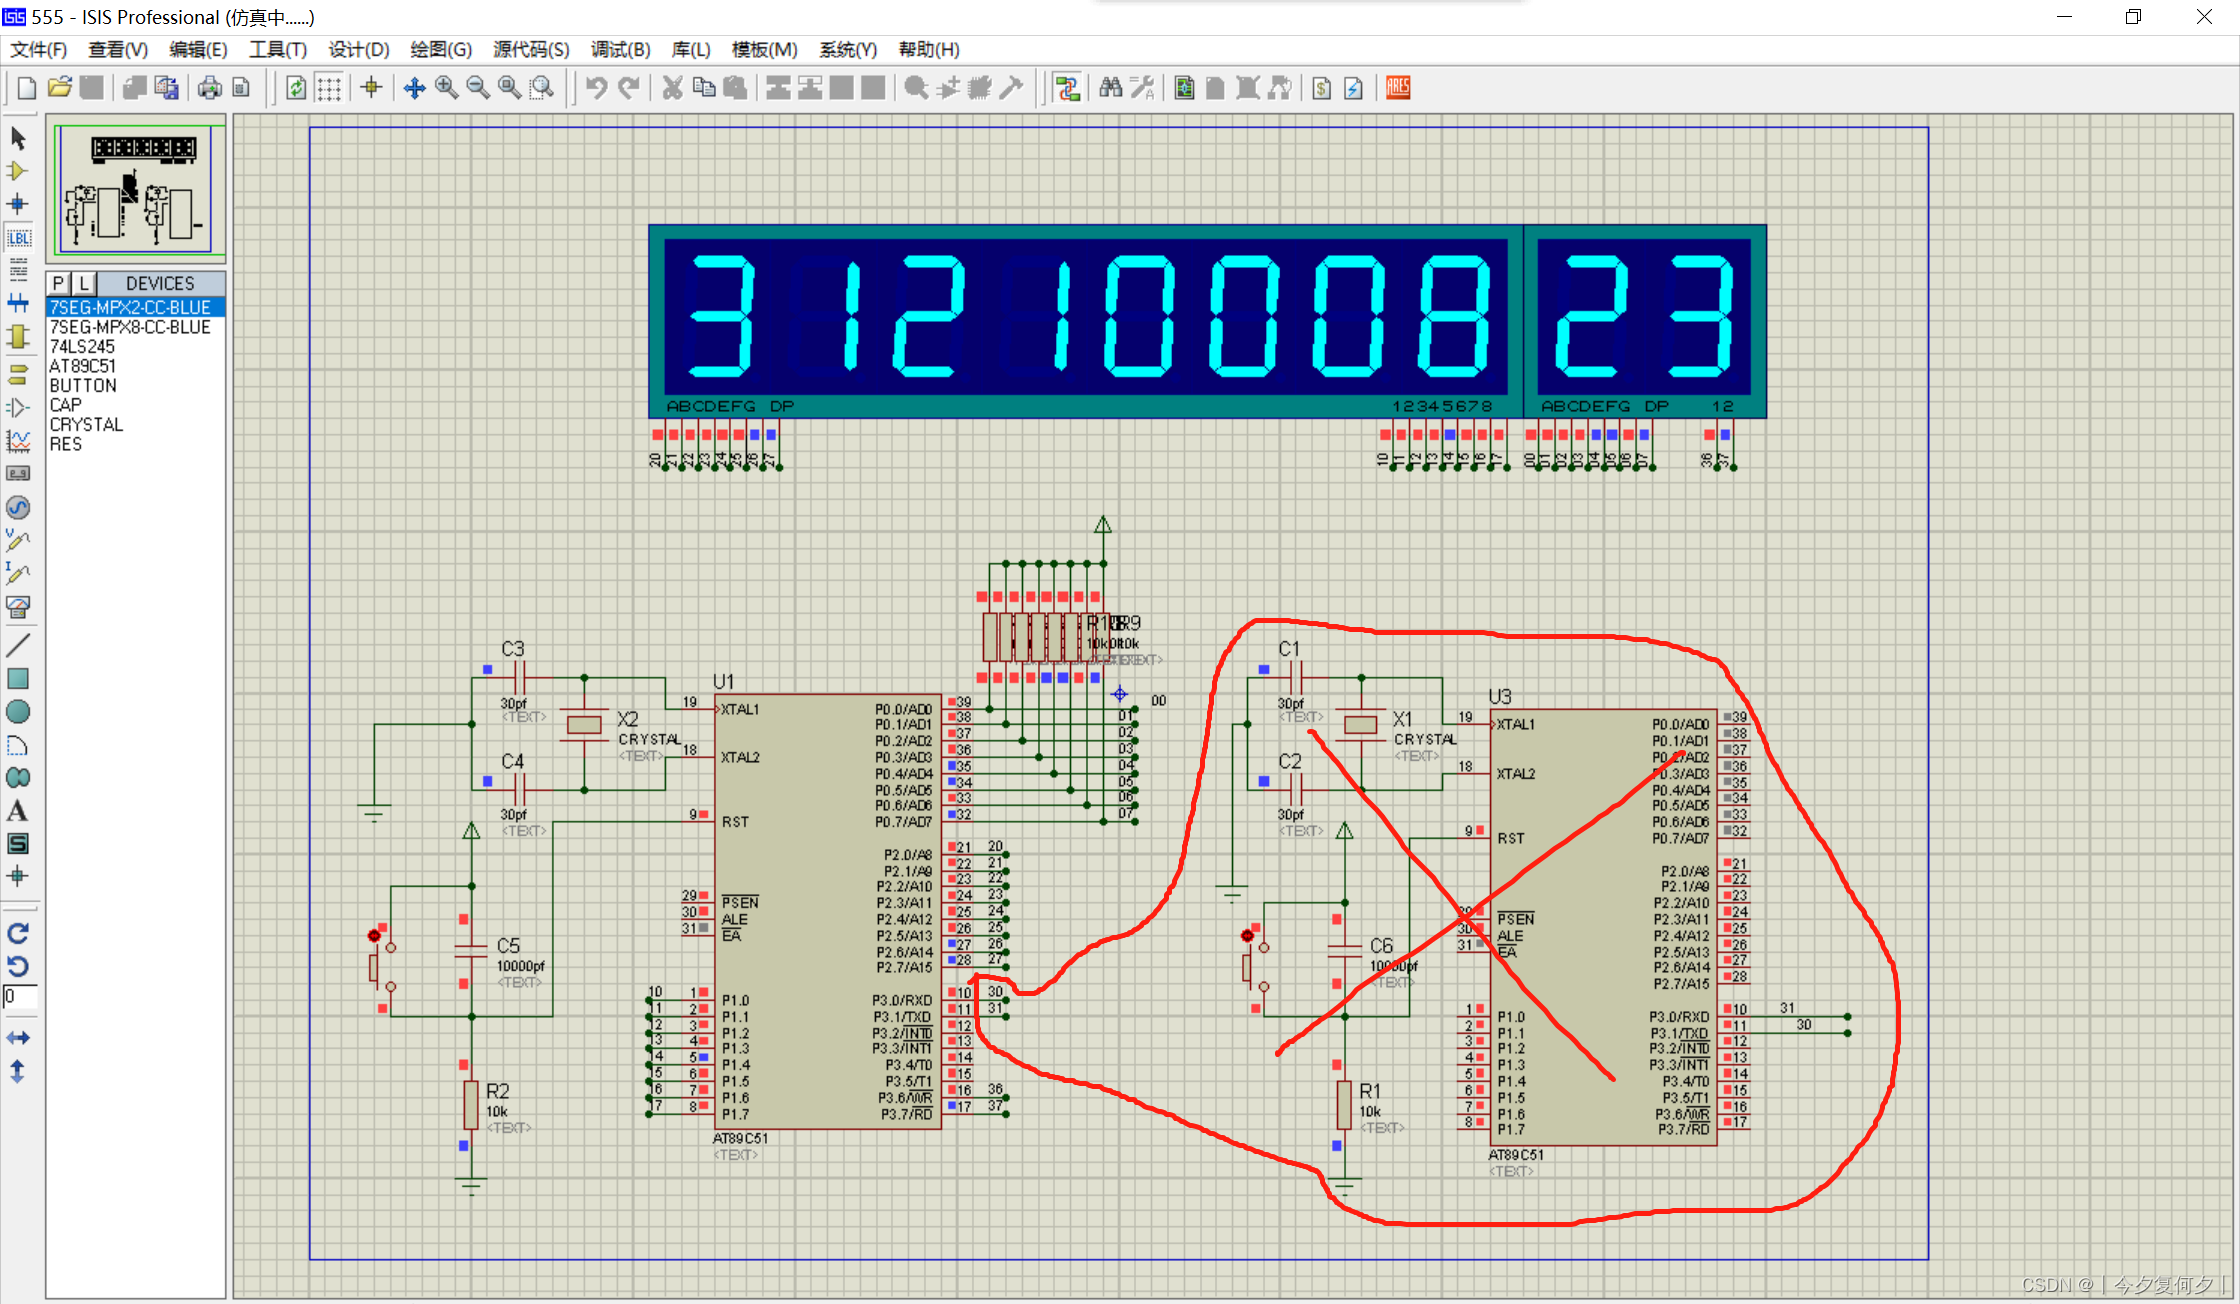
Task: Select the Voltage probe tool
Action: click(x=17, y=541)
